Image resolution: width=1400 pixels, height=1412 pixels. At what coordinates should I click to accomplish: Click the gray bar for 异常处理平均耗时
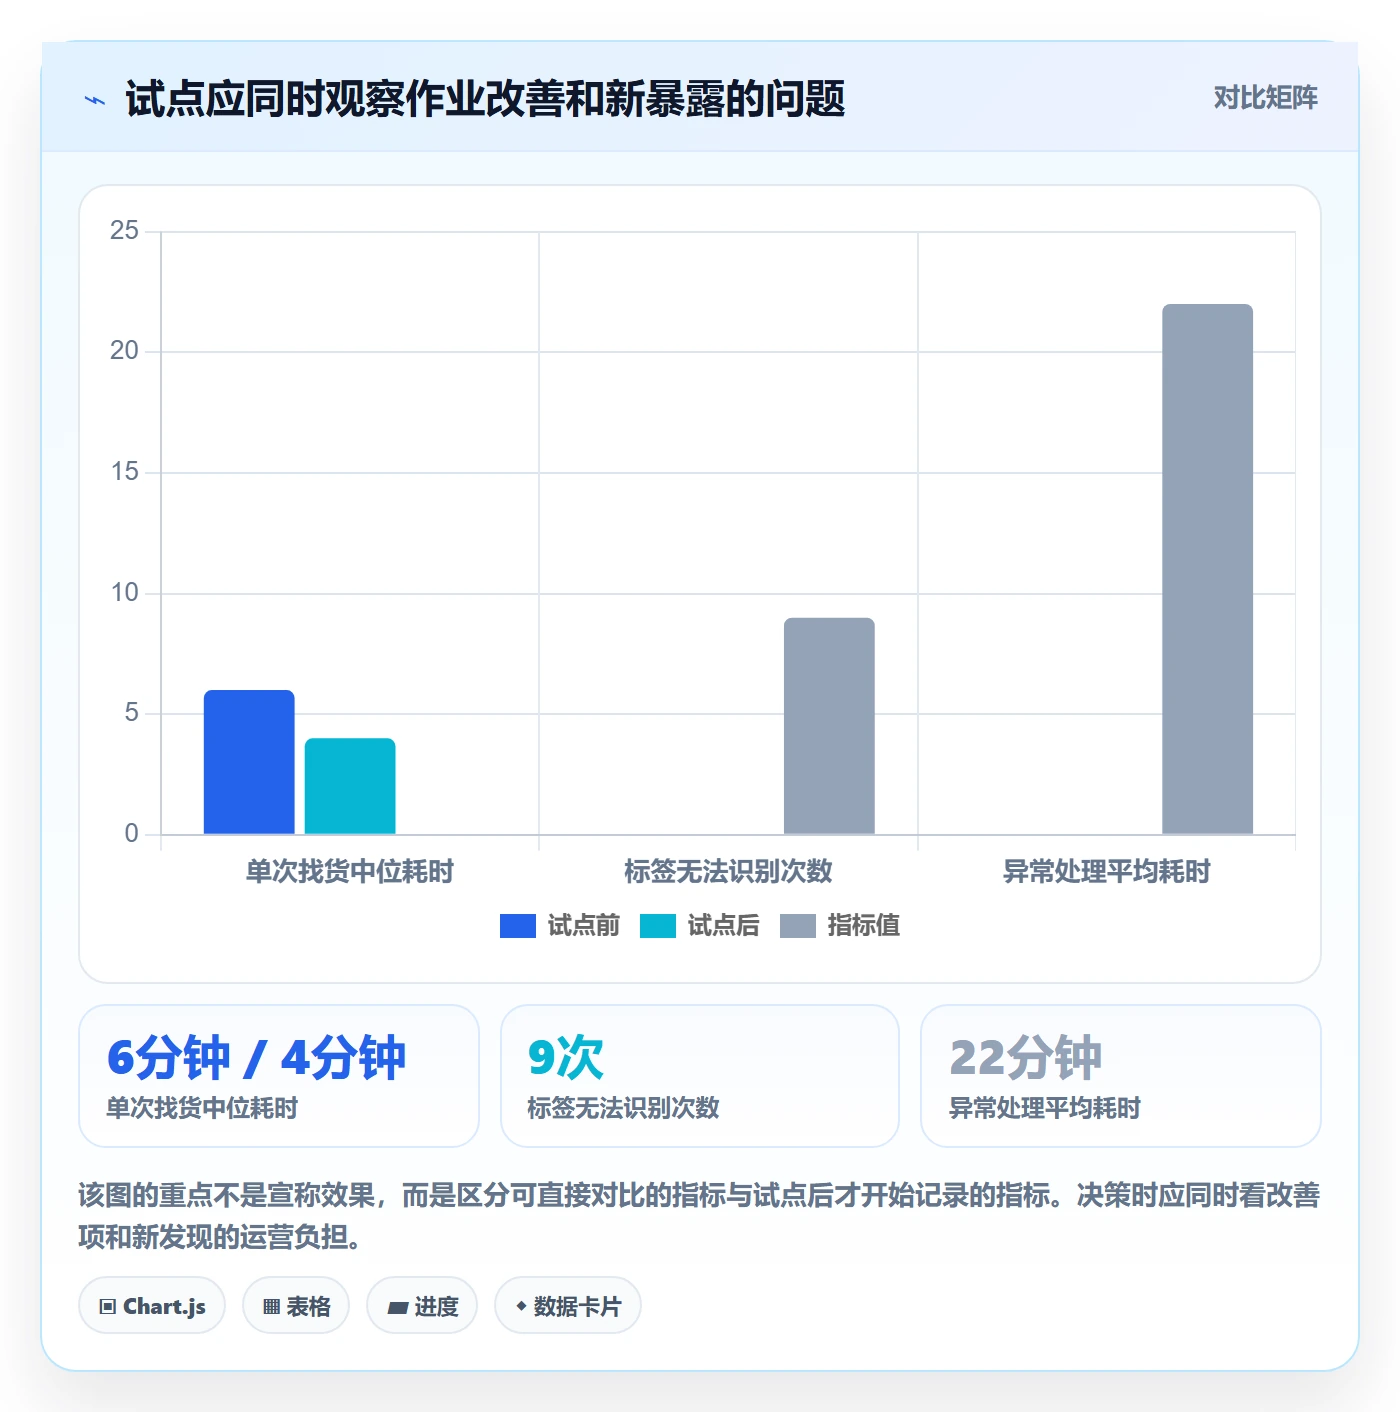(x=1207, y=569)
